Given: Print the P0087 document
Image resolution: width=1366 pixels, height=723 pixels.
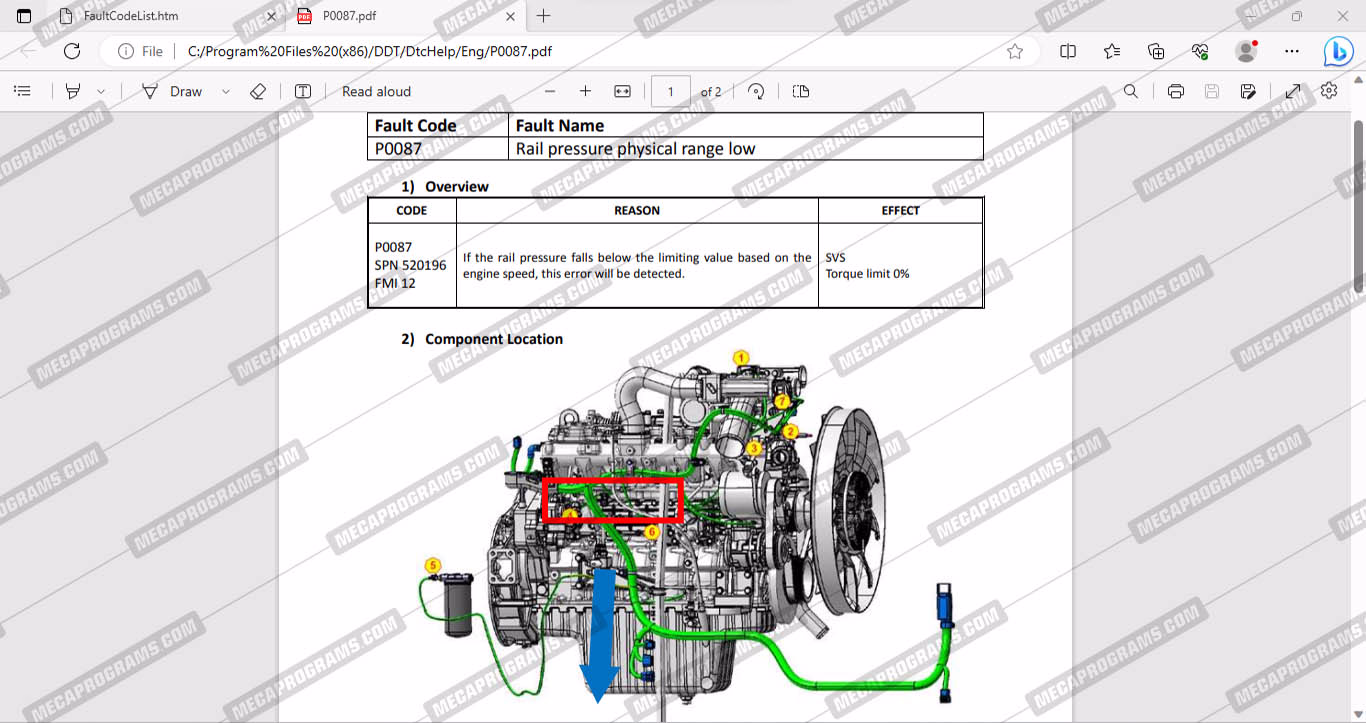Looking at the screenshot, I should (x=1176, y=91).
